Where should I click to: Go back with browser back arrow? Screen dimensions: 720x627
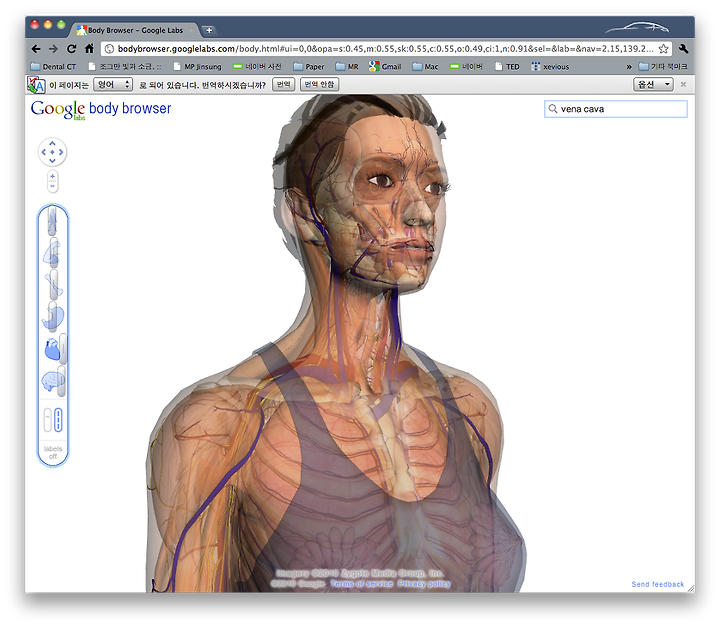coord(36,49)
